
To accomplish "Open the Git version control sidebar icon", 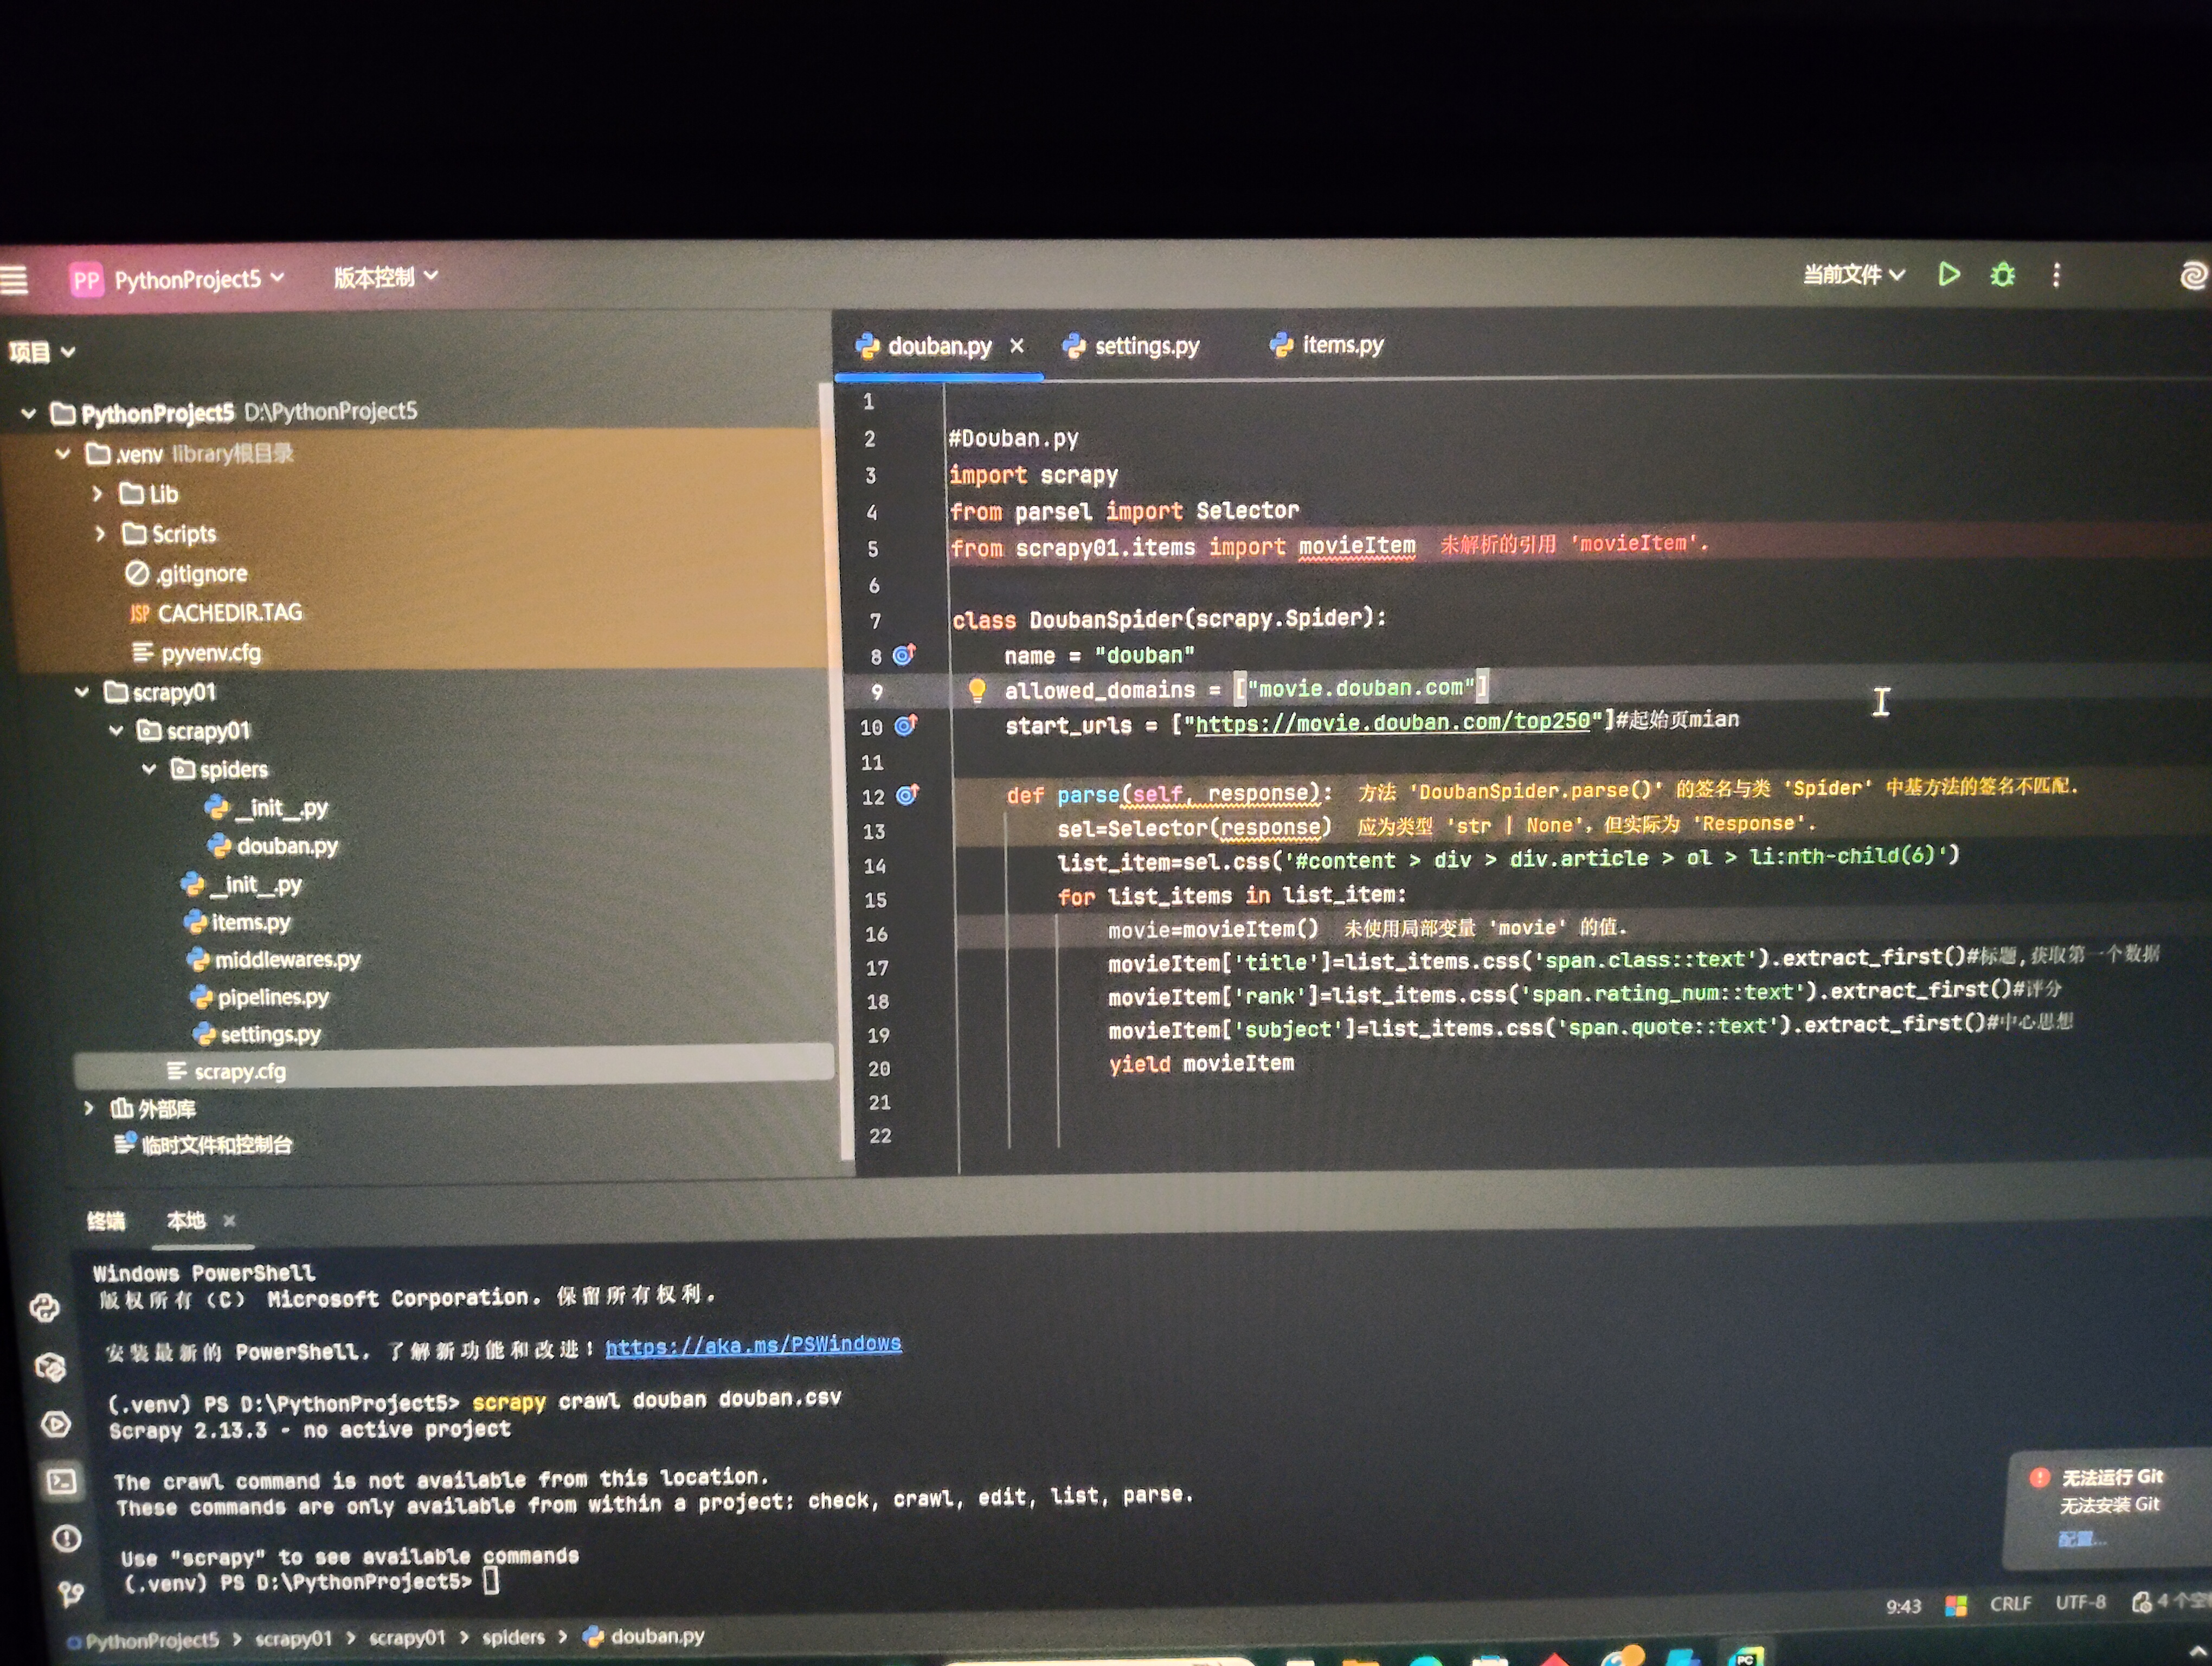I will pos(70,1593).
